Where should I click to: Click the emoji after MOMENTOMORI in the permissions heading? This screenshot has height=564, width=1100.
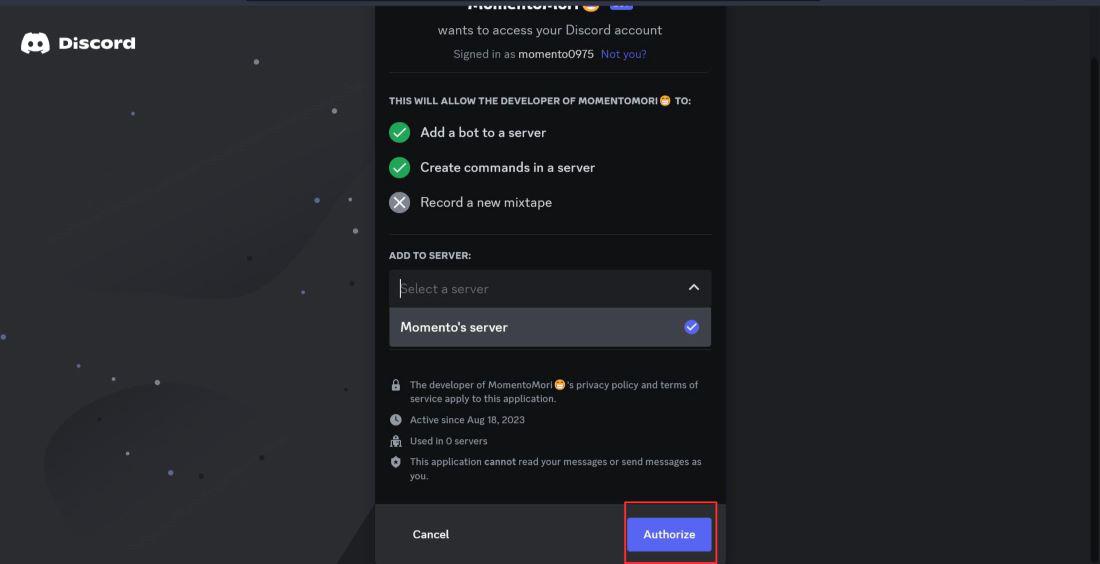[x=665, y=101]
